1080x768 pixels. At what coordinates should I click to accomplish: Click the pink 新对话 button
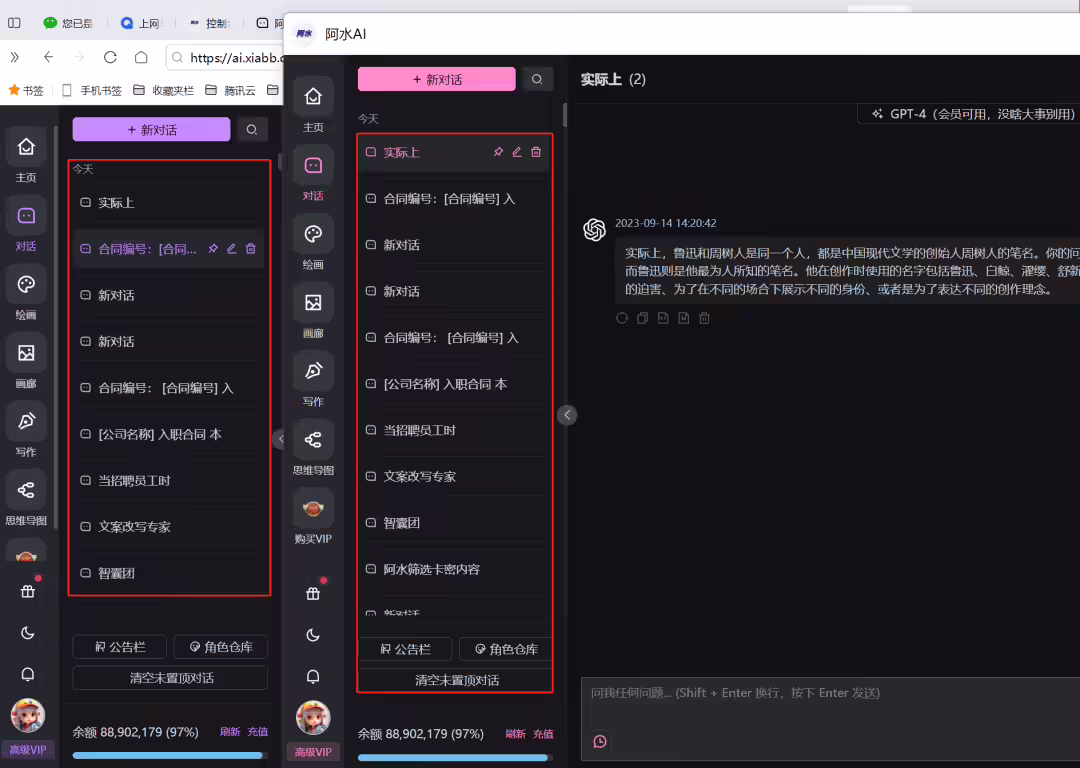tap(437, 79)
